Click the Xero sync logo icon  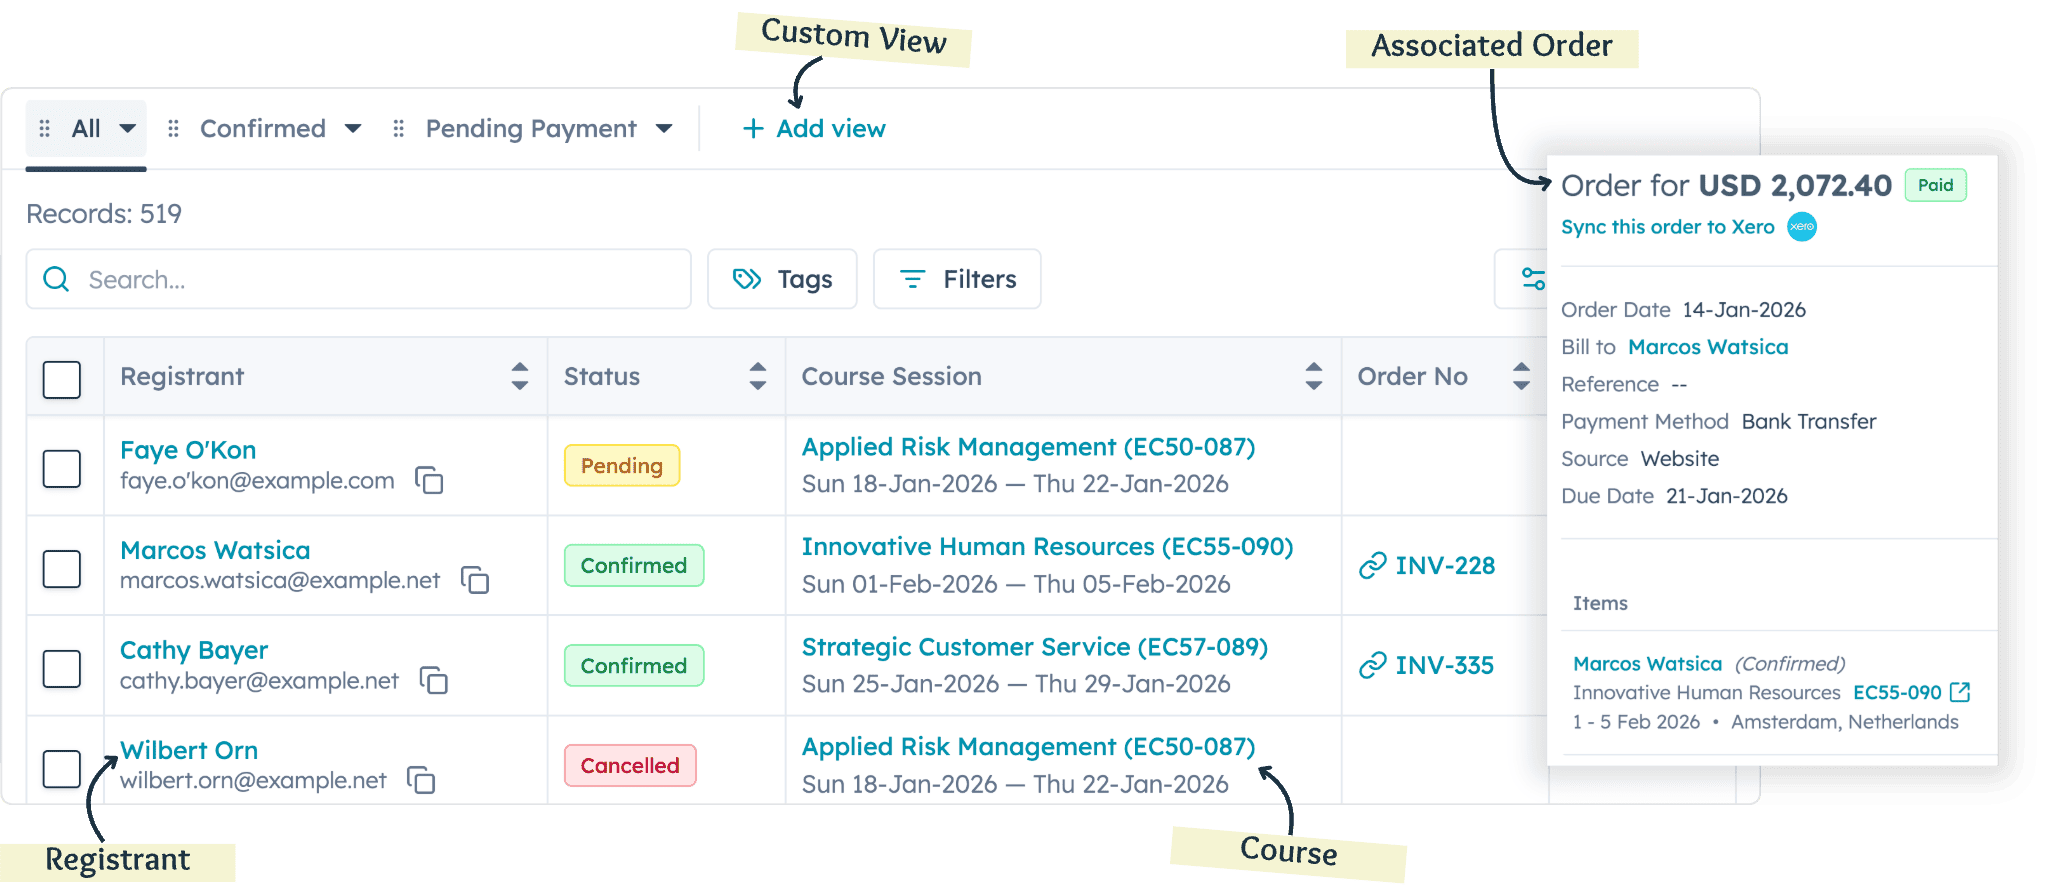pos(1801,227)
